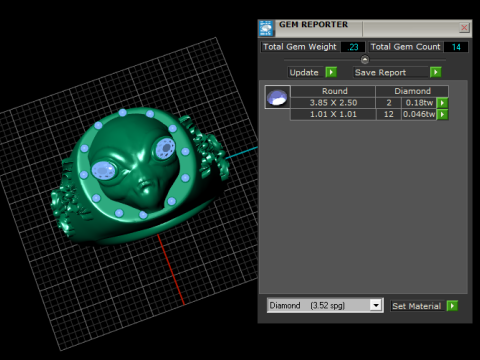Click the Total Gem Weight value field

pyautogui.click(x=353, y=47)
